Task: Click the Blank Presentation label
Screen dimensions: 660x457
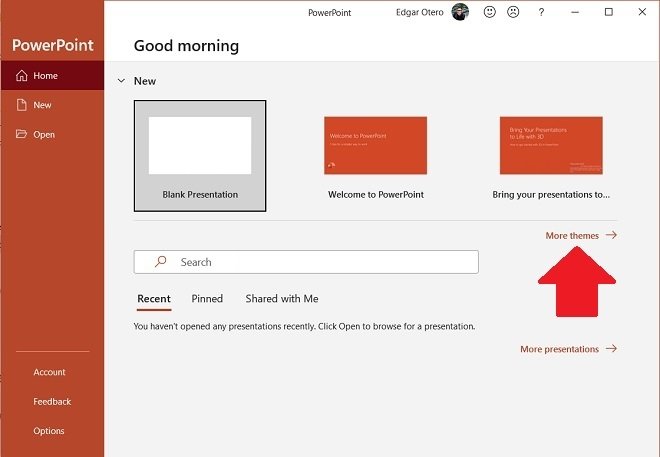Action: (x=200, y=194)
